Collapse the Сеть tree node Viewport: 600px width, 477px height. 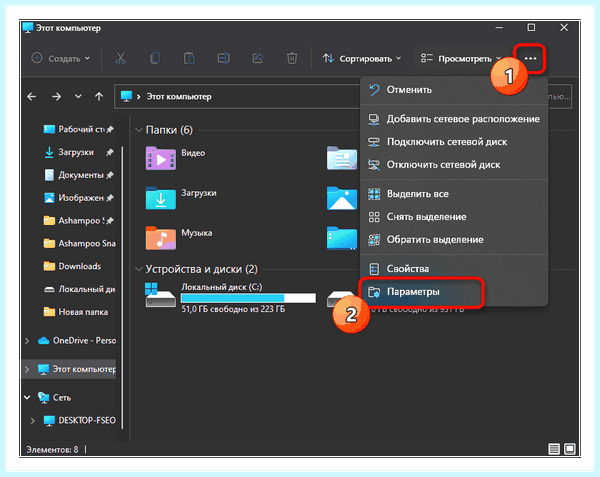click(27, 397)
